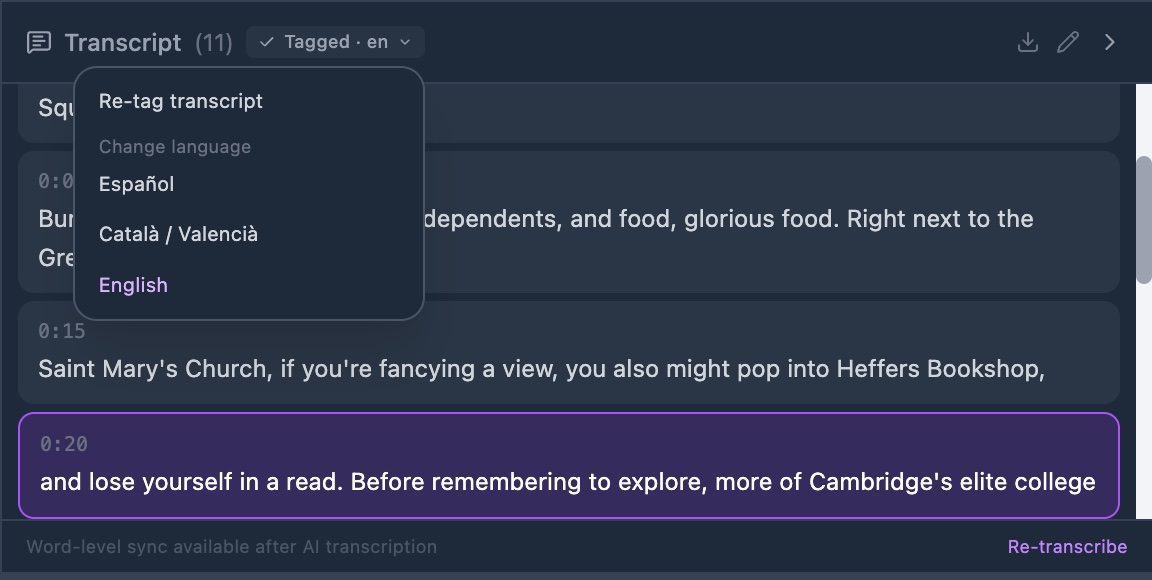Select the highlighted lose yourself segment
The image size is (1152, 580).
pos(569,466)
